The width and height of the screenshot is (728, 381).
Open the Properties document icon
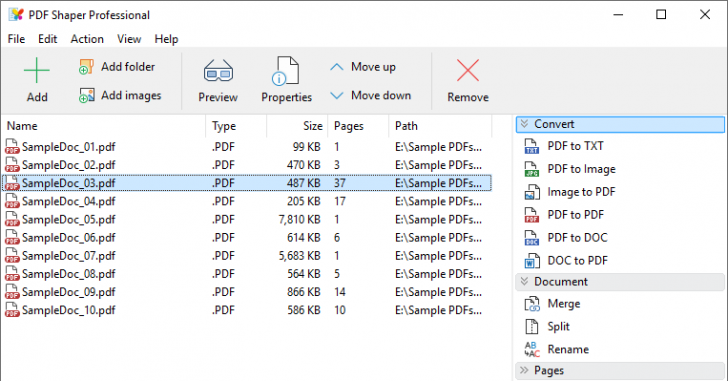coord(285,71)
